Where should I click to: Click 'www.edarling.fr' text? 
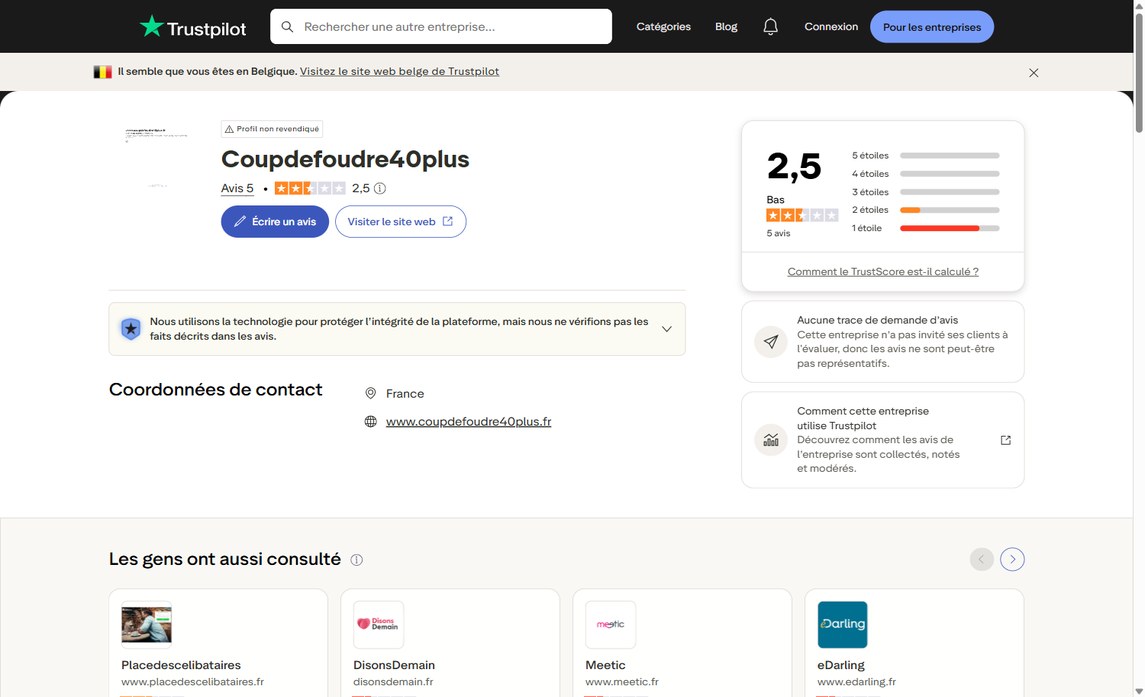[857, 682]
